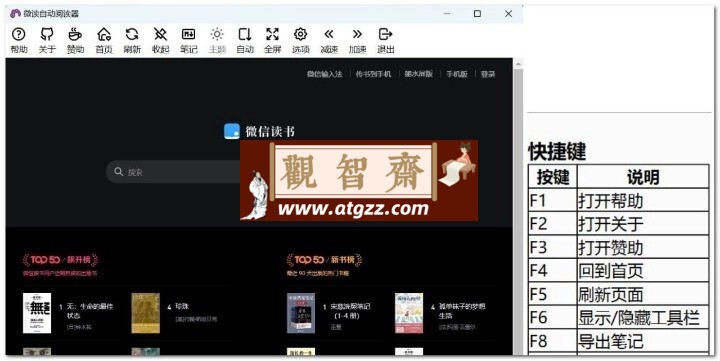Click the 刷新 refresh icon
The height and width of the screenshot is (361, 720).
[132, 34]
